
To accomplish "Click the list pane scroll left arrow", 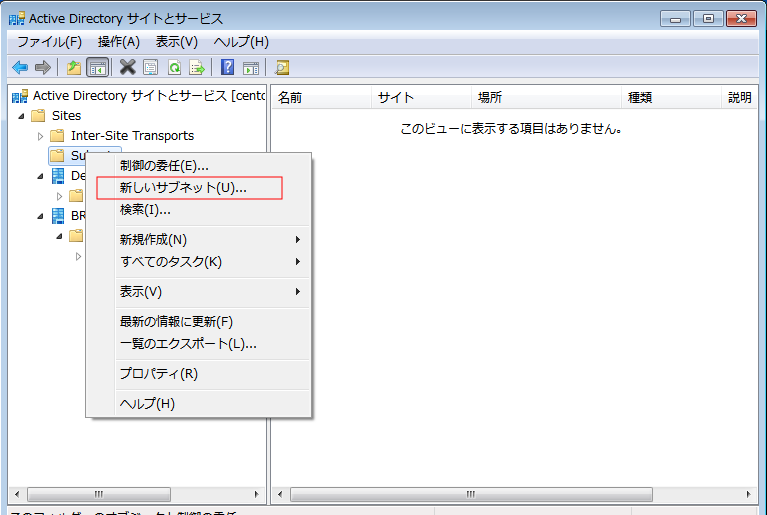I will point(280,494).
